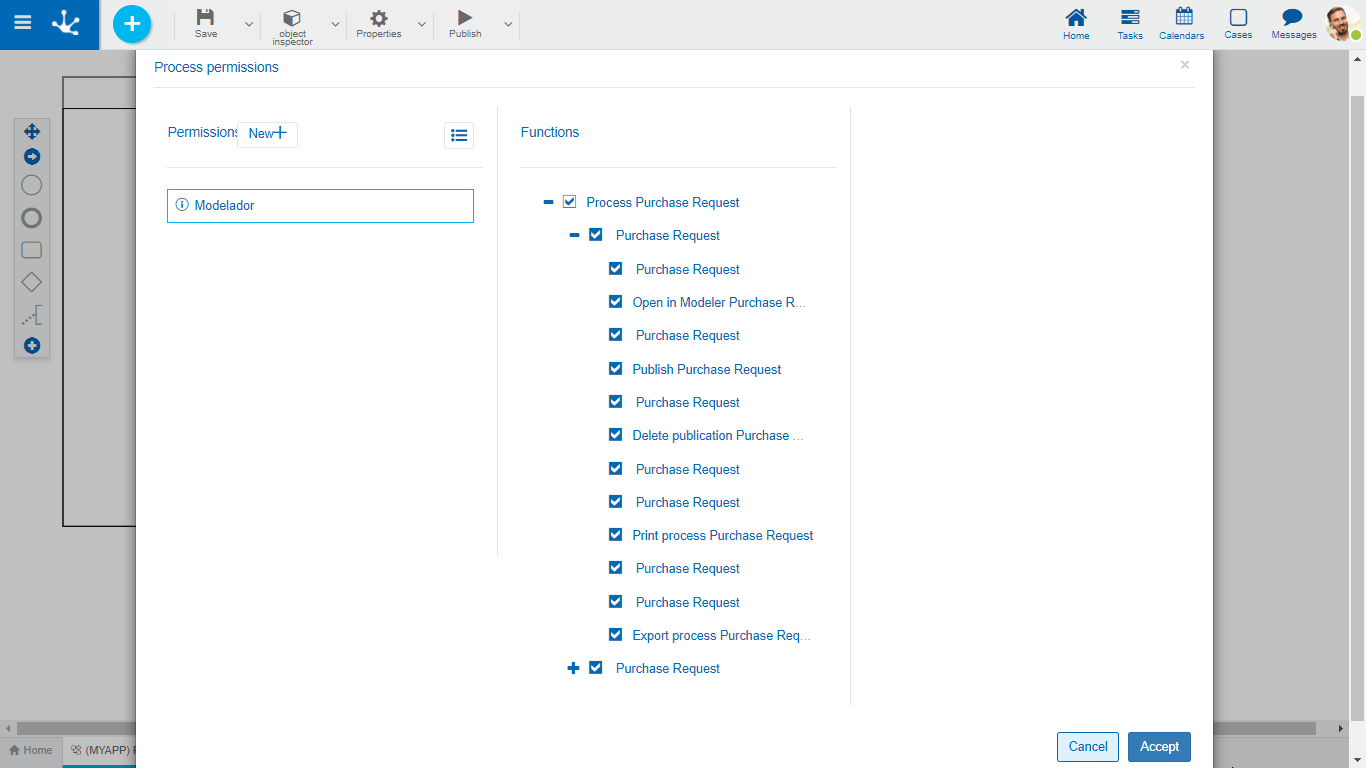Click the Accept button
This screenshot has width=1366, height=768.
(x=1160, y=747)
